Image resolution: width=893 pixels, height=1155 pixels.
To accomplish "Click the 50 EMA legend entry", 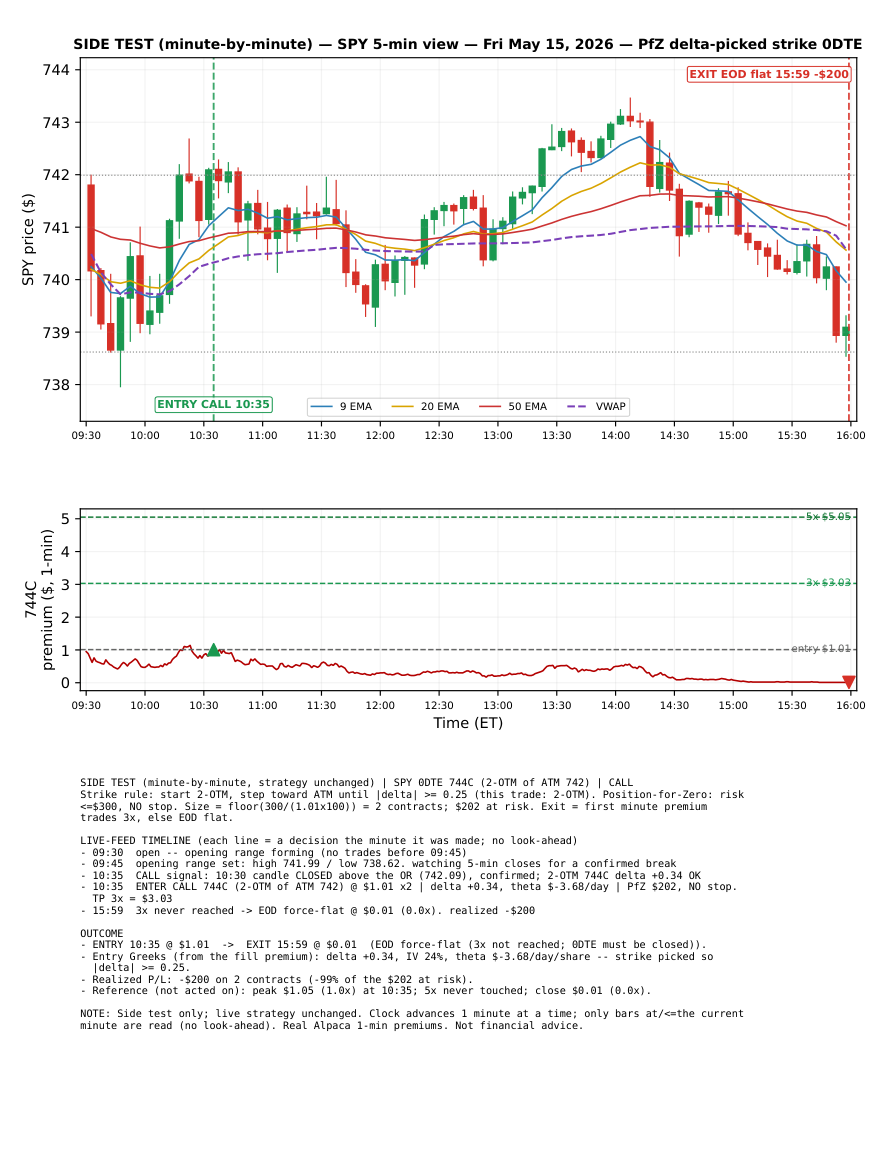I will [x=514, y=407].
